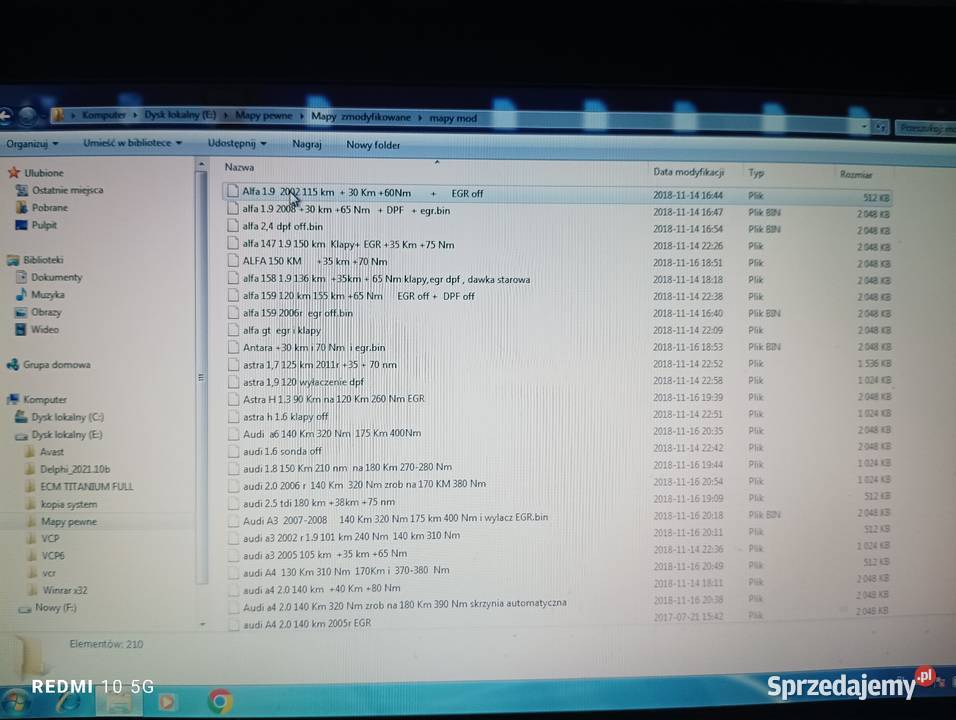Open the VCP6 folder in the tree

(53, 556)
